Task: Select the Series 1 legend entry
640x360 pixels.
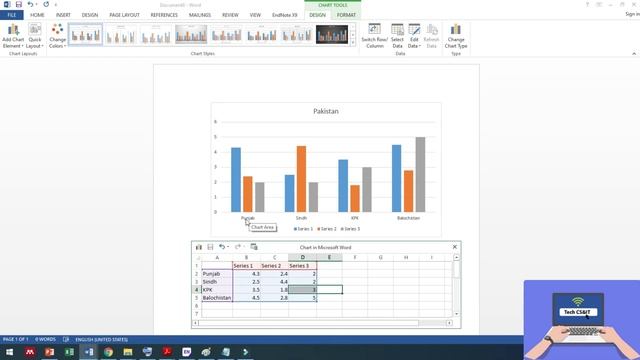Action: (x=303, y=229)
